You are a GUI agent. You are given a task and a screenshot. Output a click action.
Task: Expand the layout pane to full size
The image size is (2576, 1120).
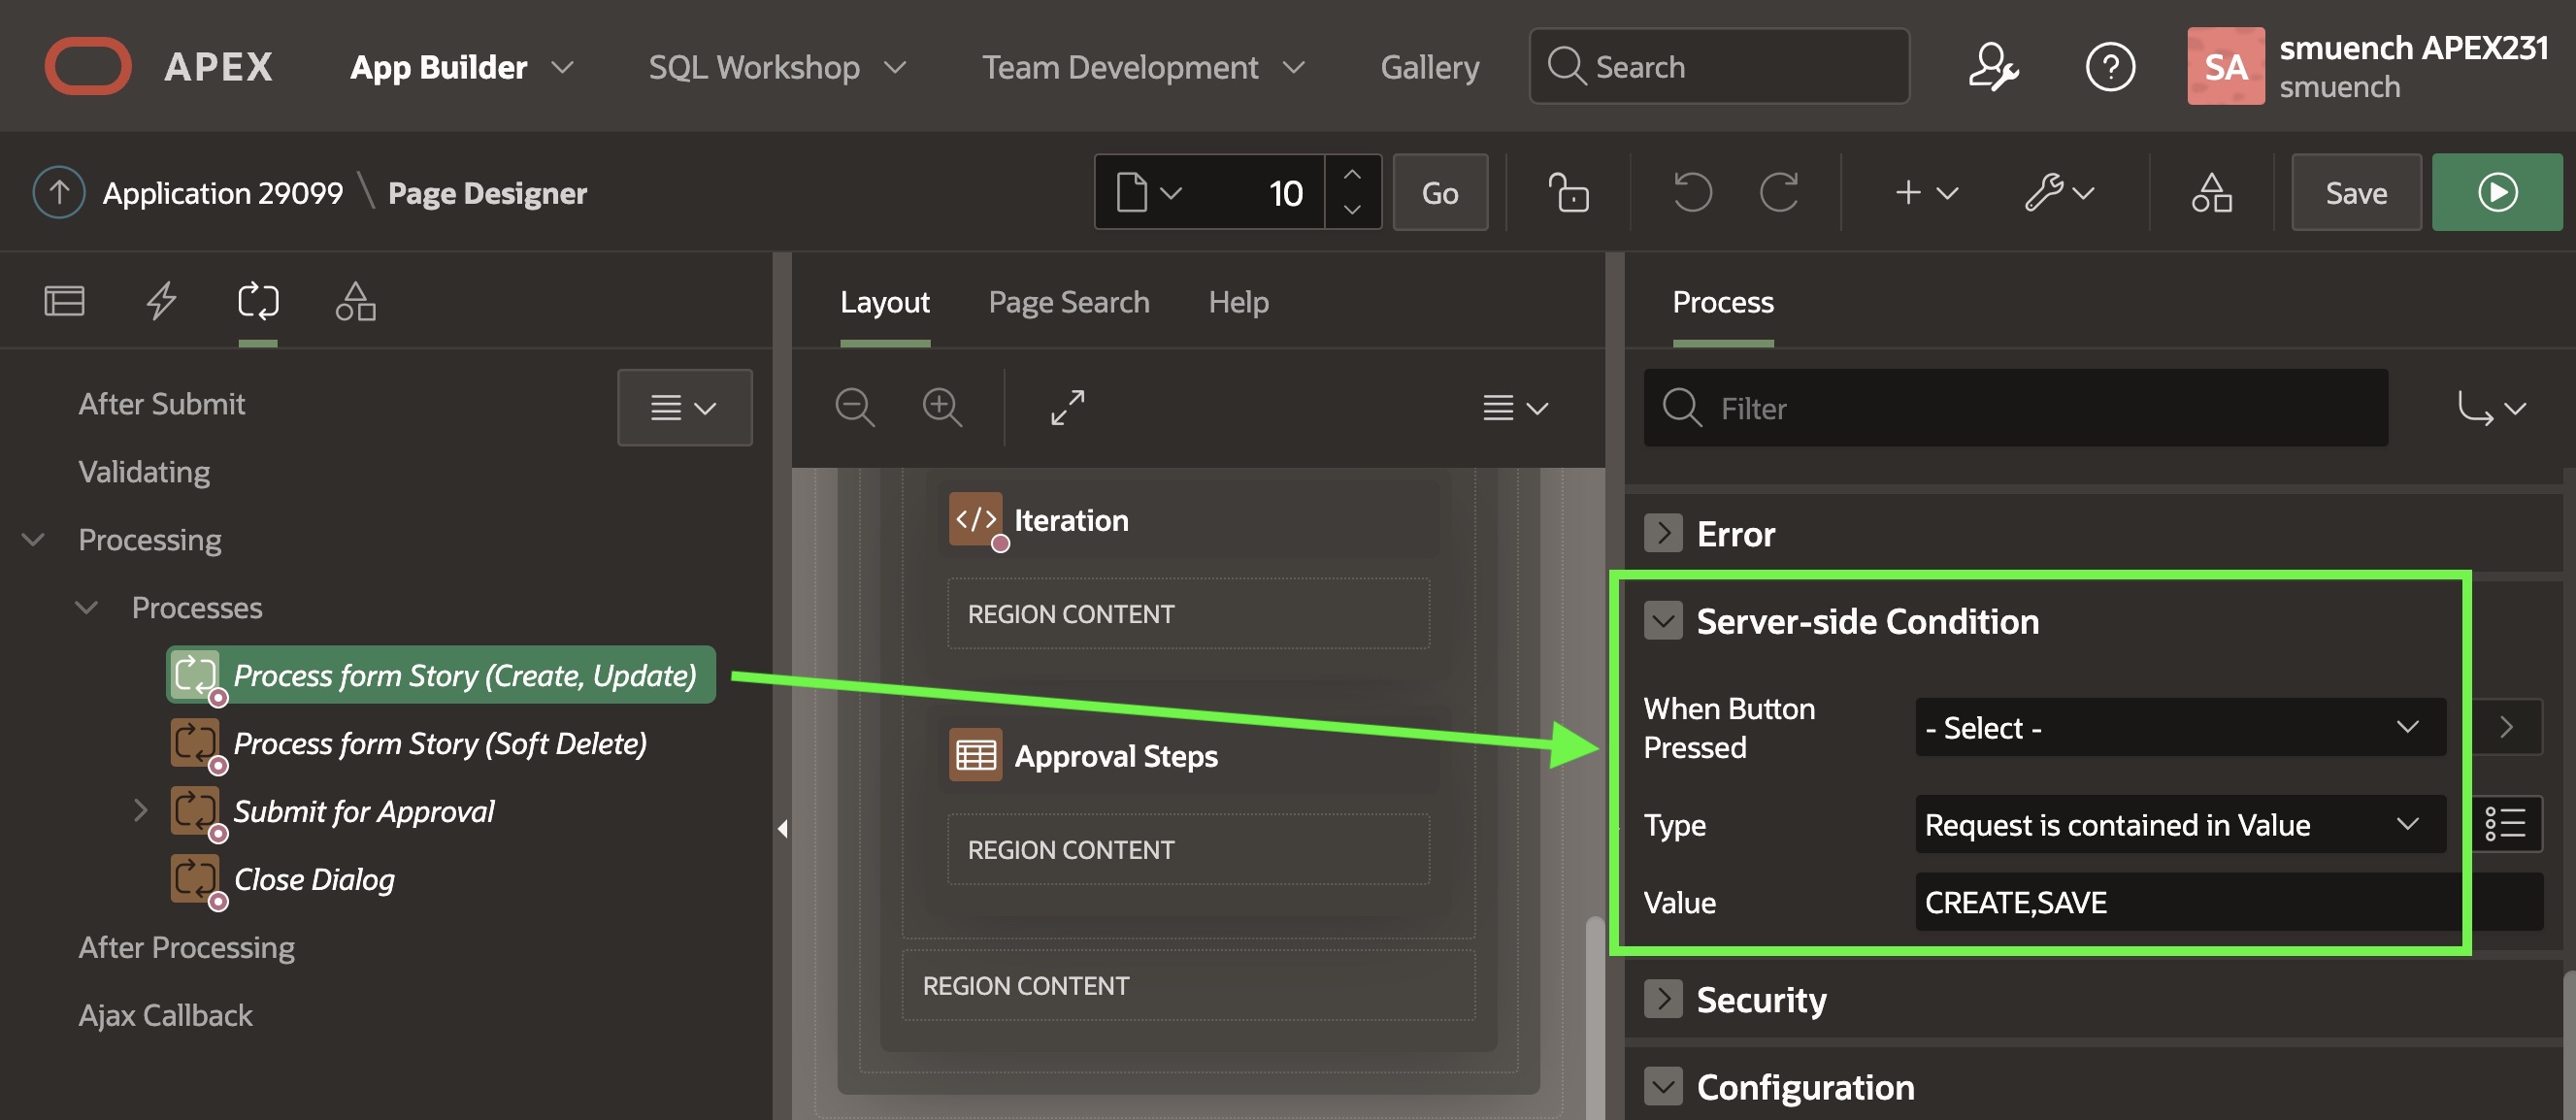(1067, 408)
